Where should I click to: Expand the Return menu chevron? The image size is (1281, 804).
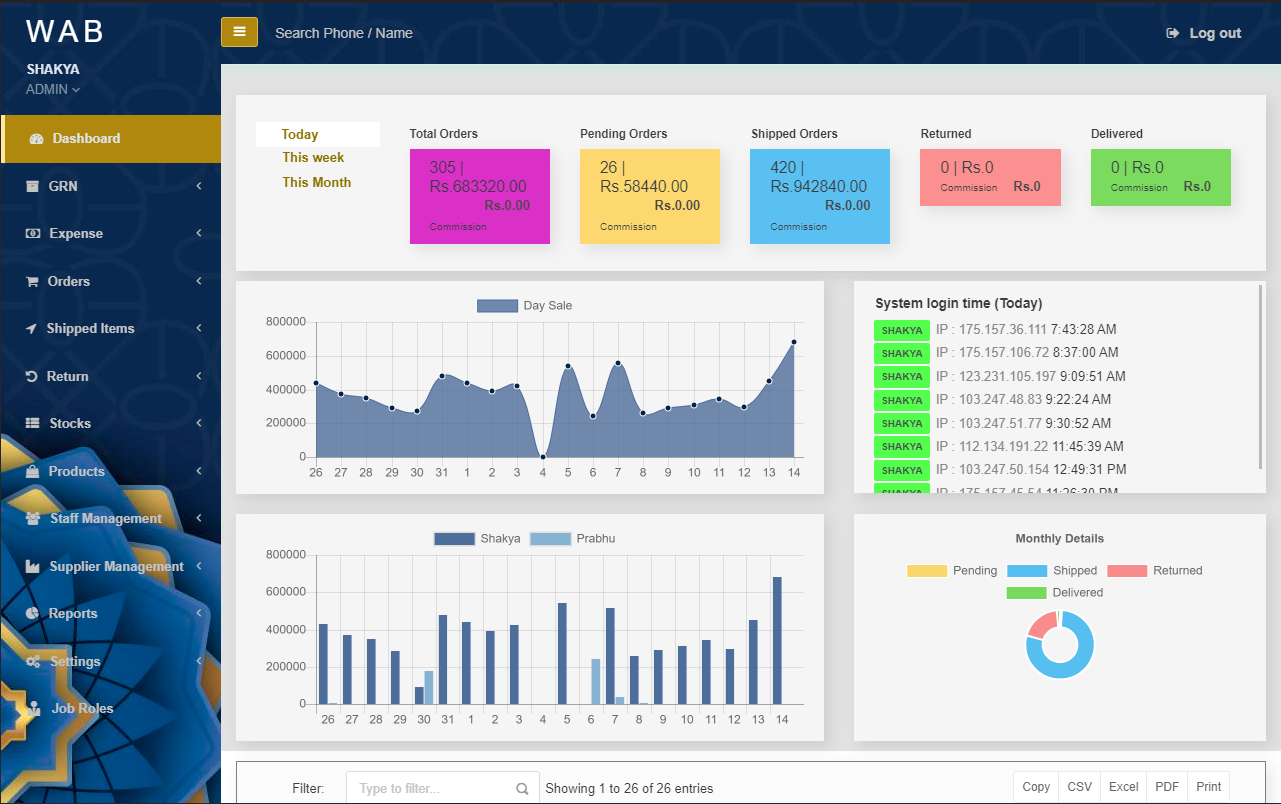click(199, 377)
